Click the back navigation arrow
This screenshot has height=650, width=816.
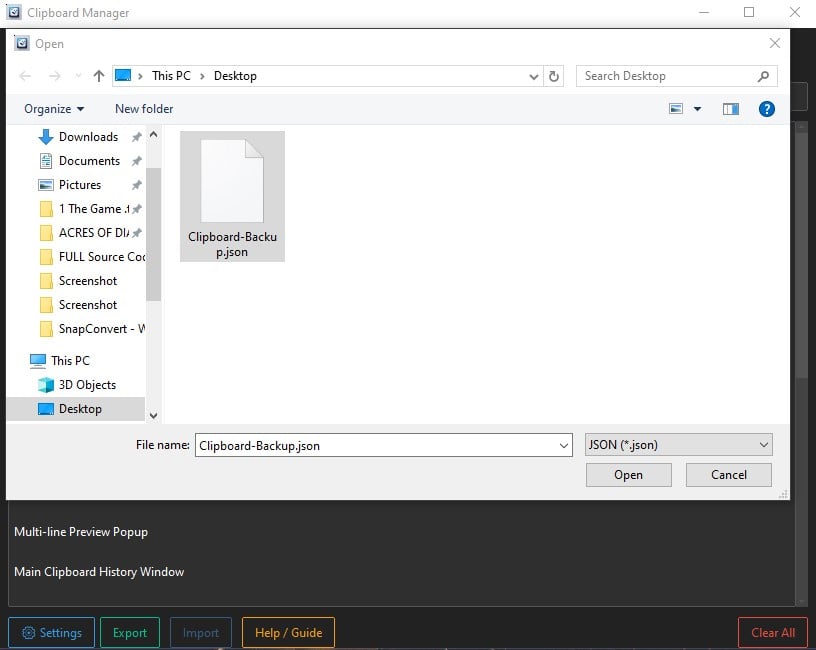[24, 75]
